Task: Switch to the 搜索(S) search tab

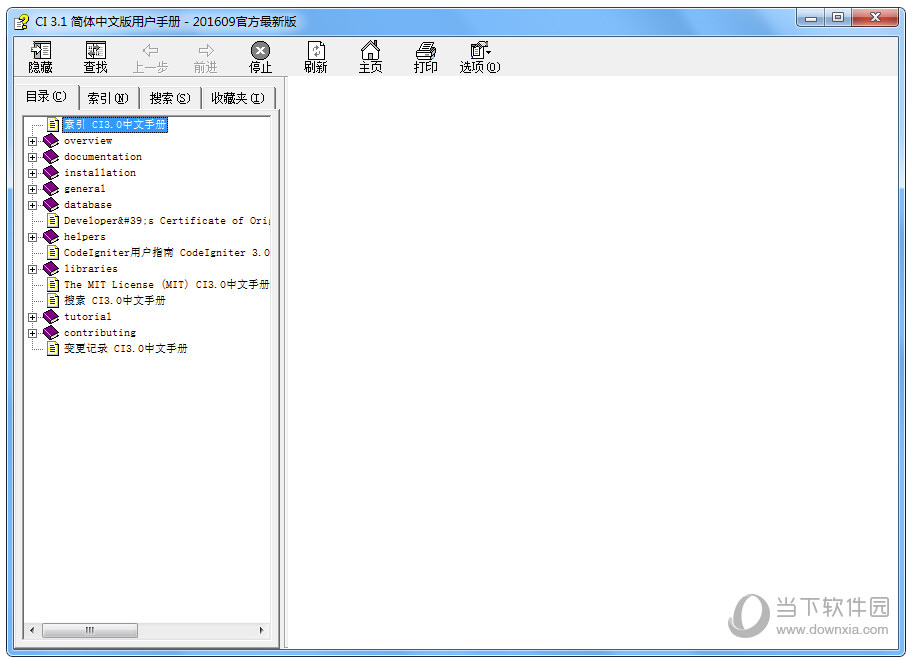Action: click(x=170, y=98)
